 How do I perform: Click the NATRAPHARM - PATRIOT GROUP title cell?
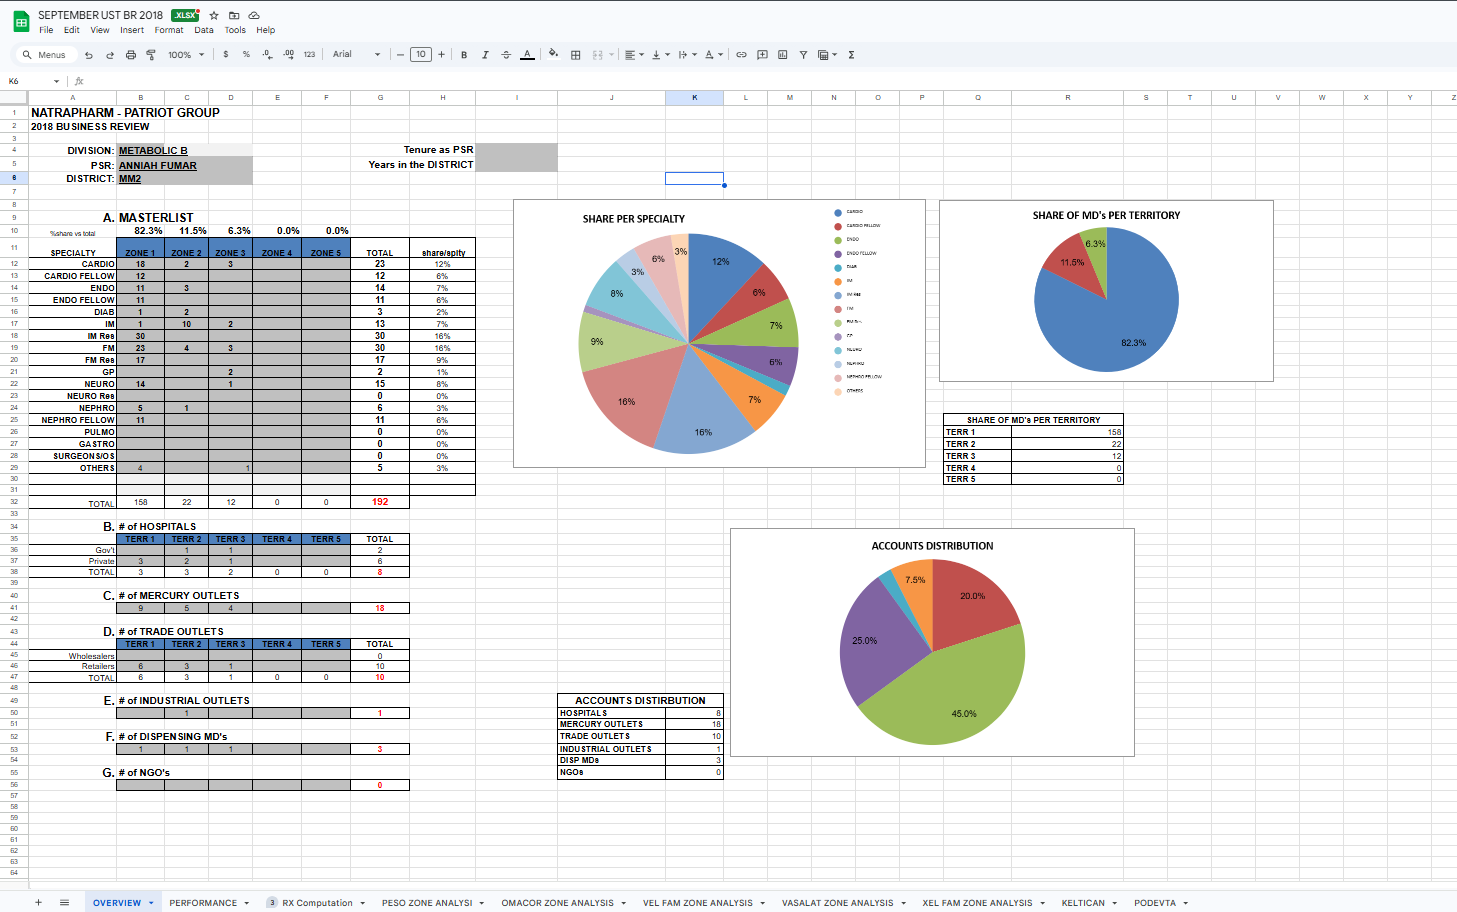(x=125, y=113)
